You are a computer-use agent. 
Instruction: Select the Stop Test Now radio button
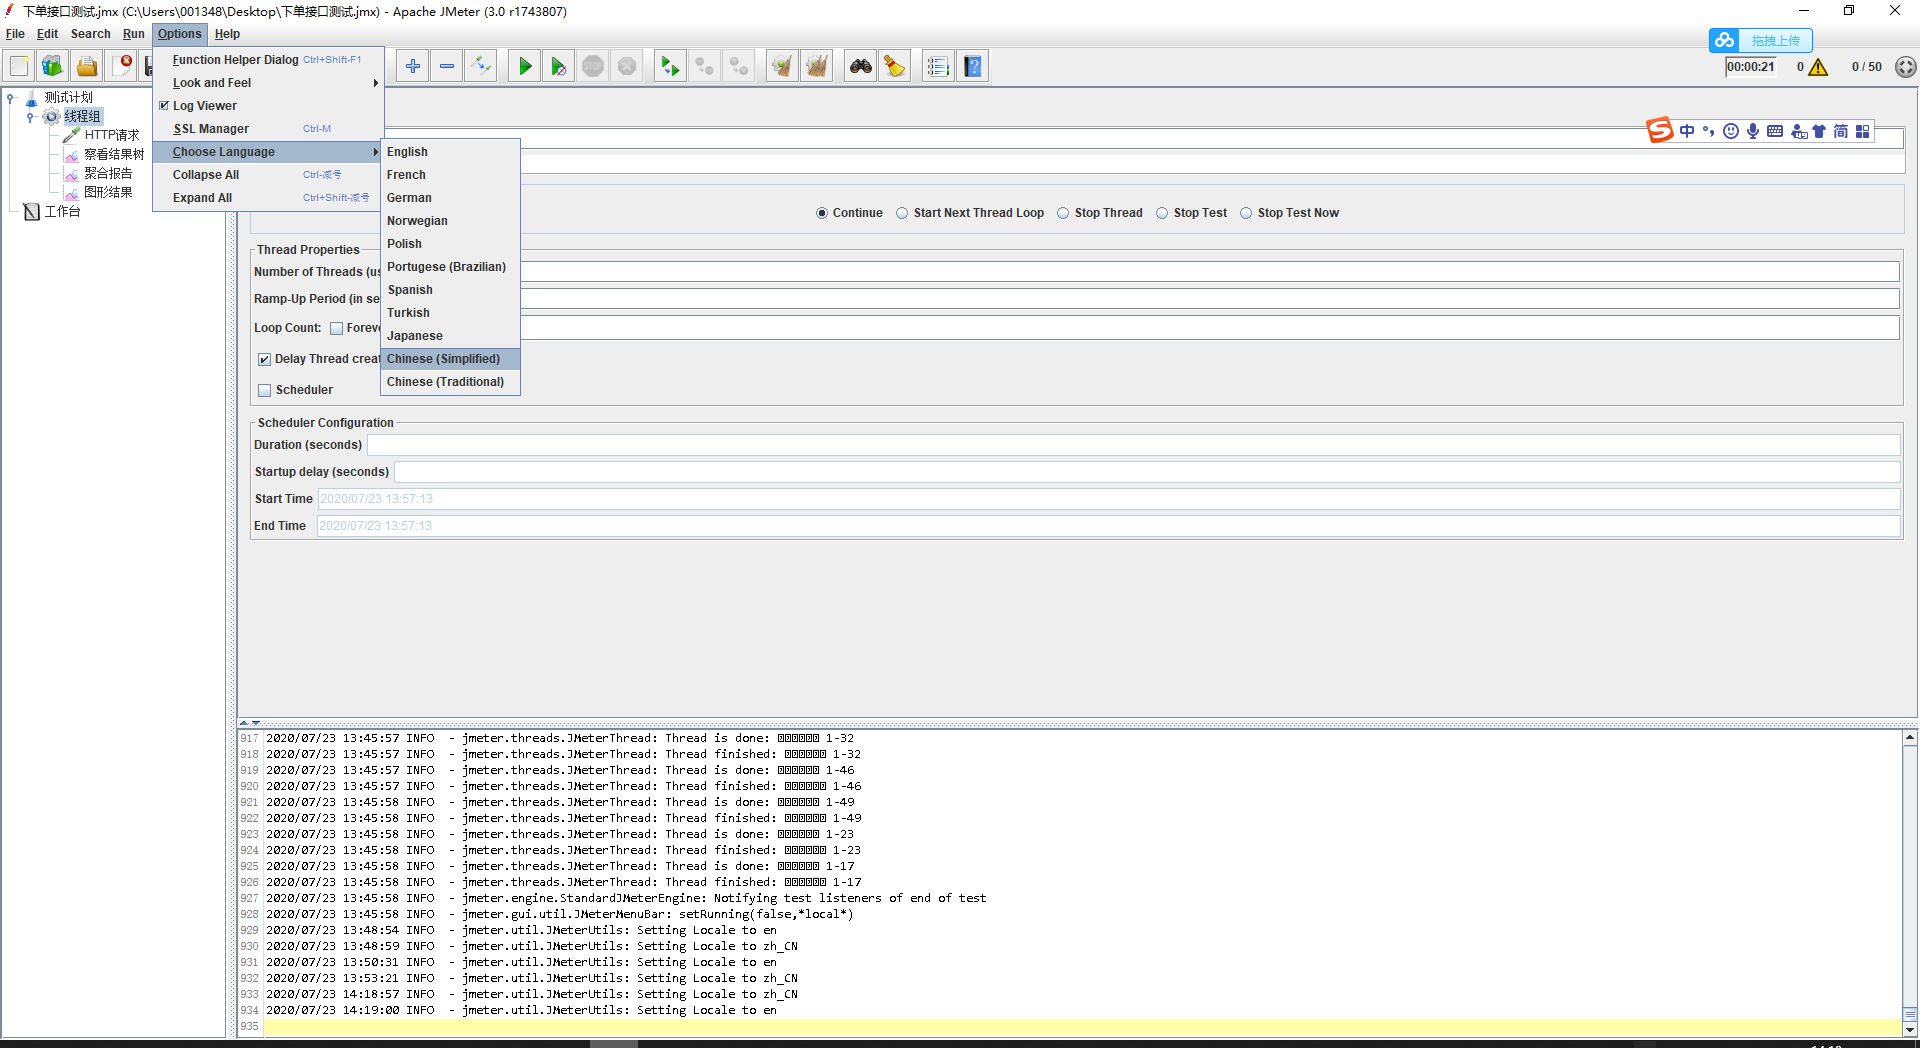[x=1246, y=213]
